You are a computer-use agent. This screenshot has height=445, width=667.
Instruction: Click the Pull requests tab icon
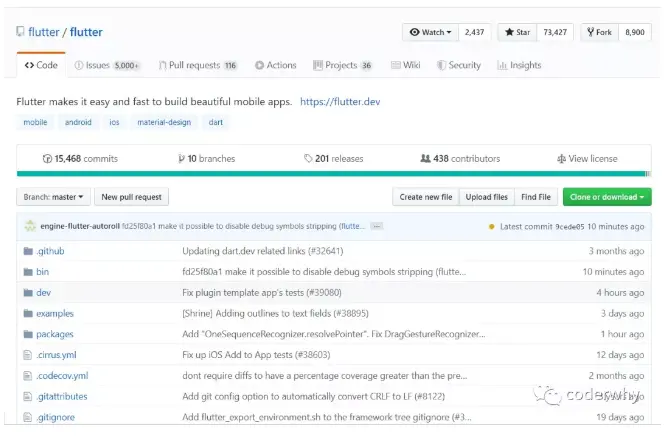(x=162, y=66)
